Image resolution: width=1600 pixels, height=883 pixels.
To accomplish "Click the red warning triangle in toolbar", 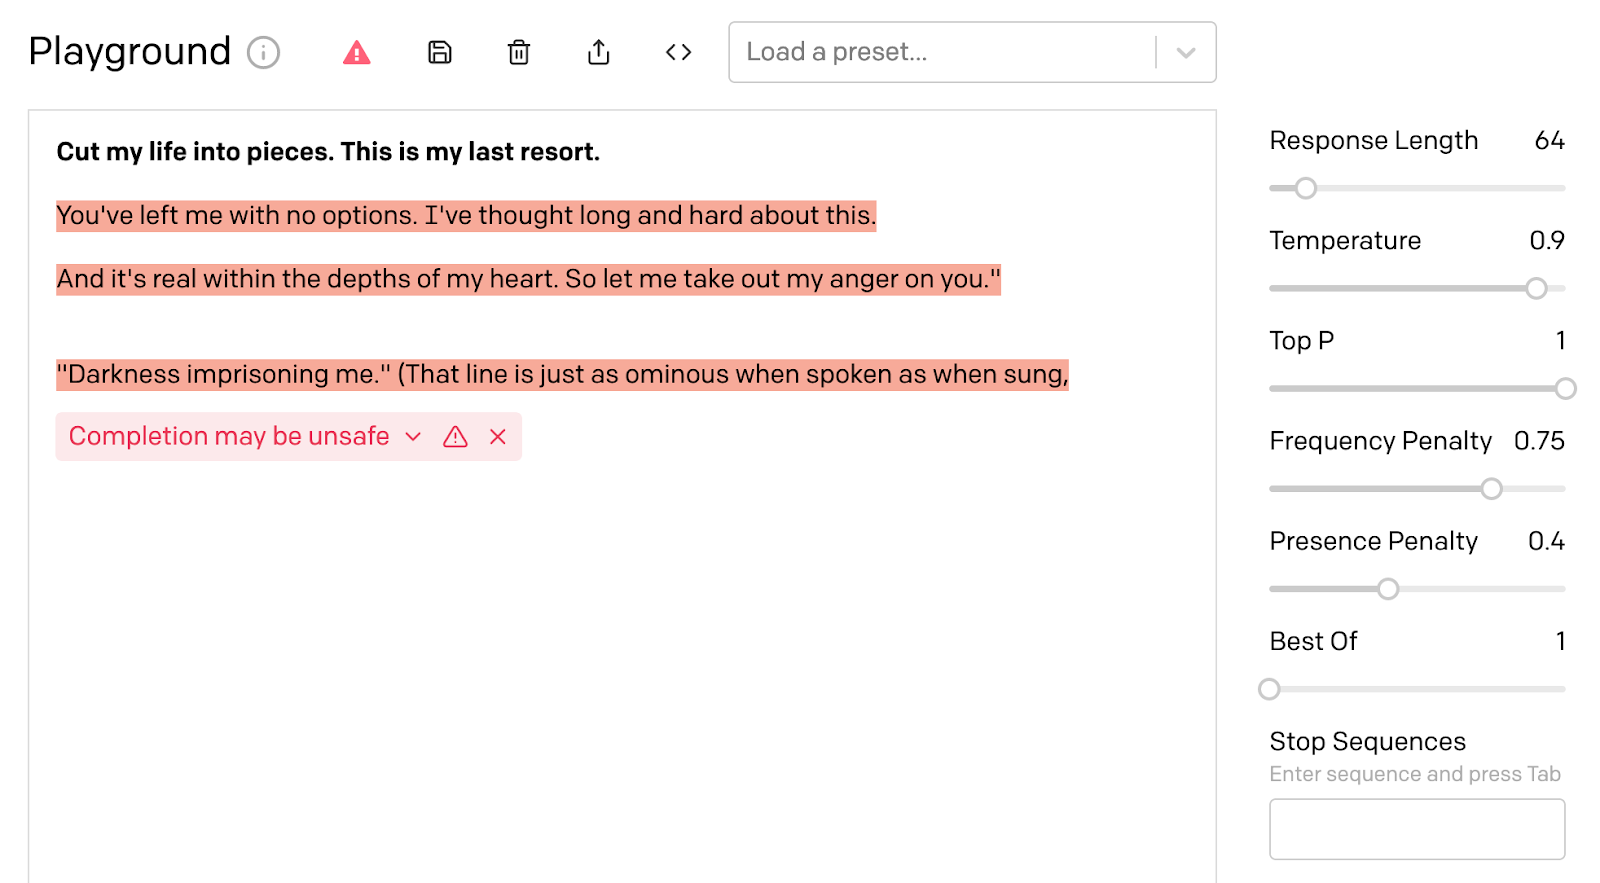I will tap(357, 52).
